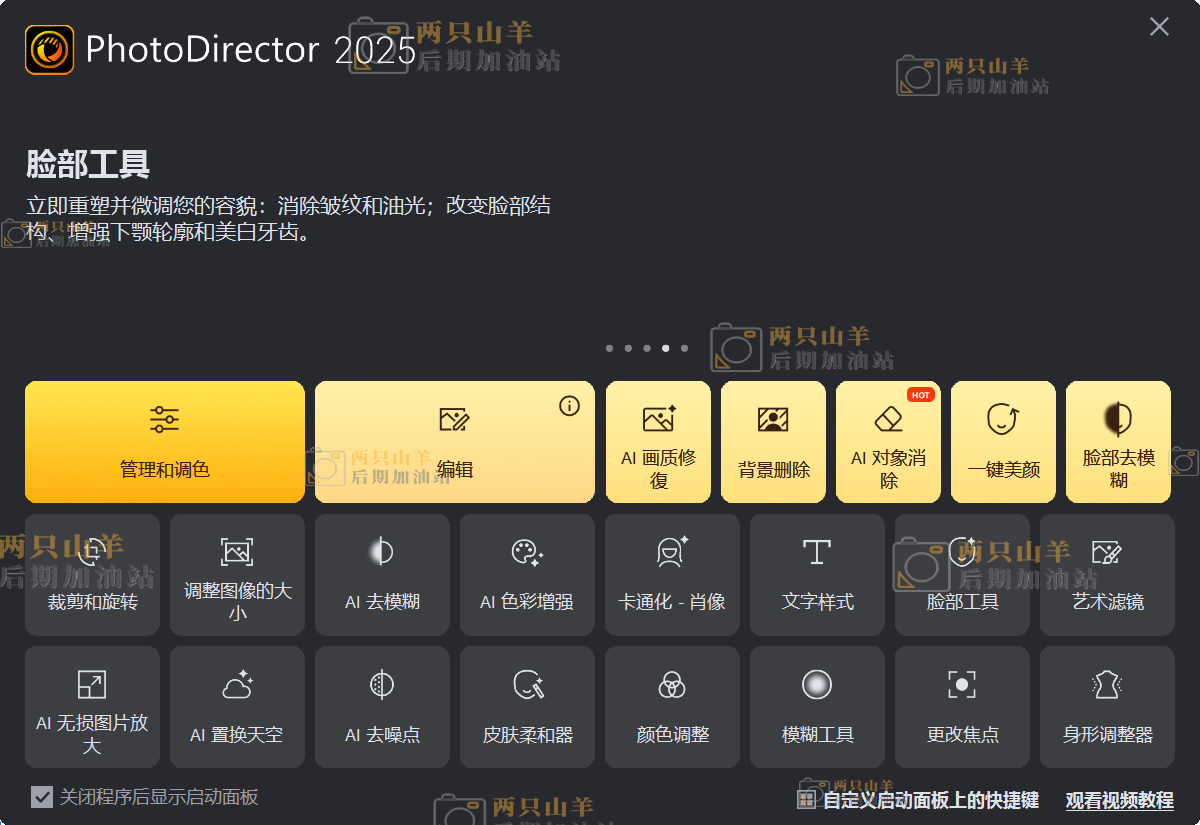Open the 一键美颜 tool

(x=1003, y=441)
